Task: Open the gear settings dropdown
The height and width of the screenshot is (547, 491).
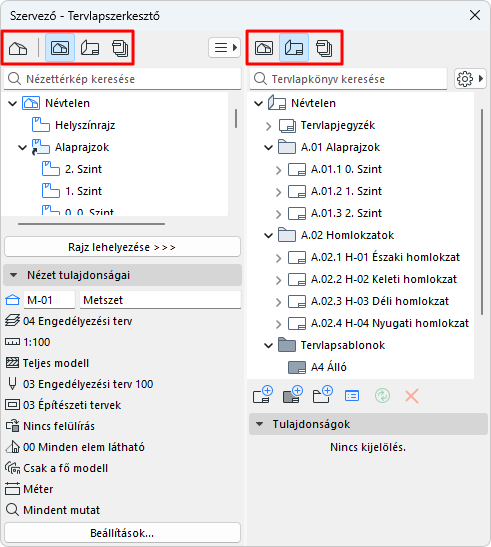Action: tap(470, 79)
